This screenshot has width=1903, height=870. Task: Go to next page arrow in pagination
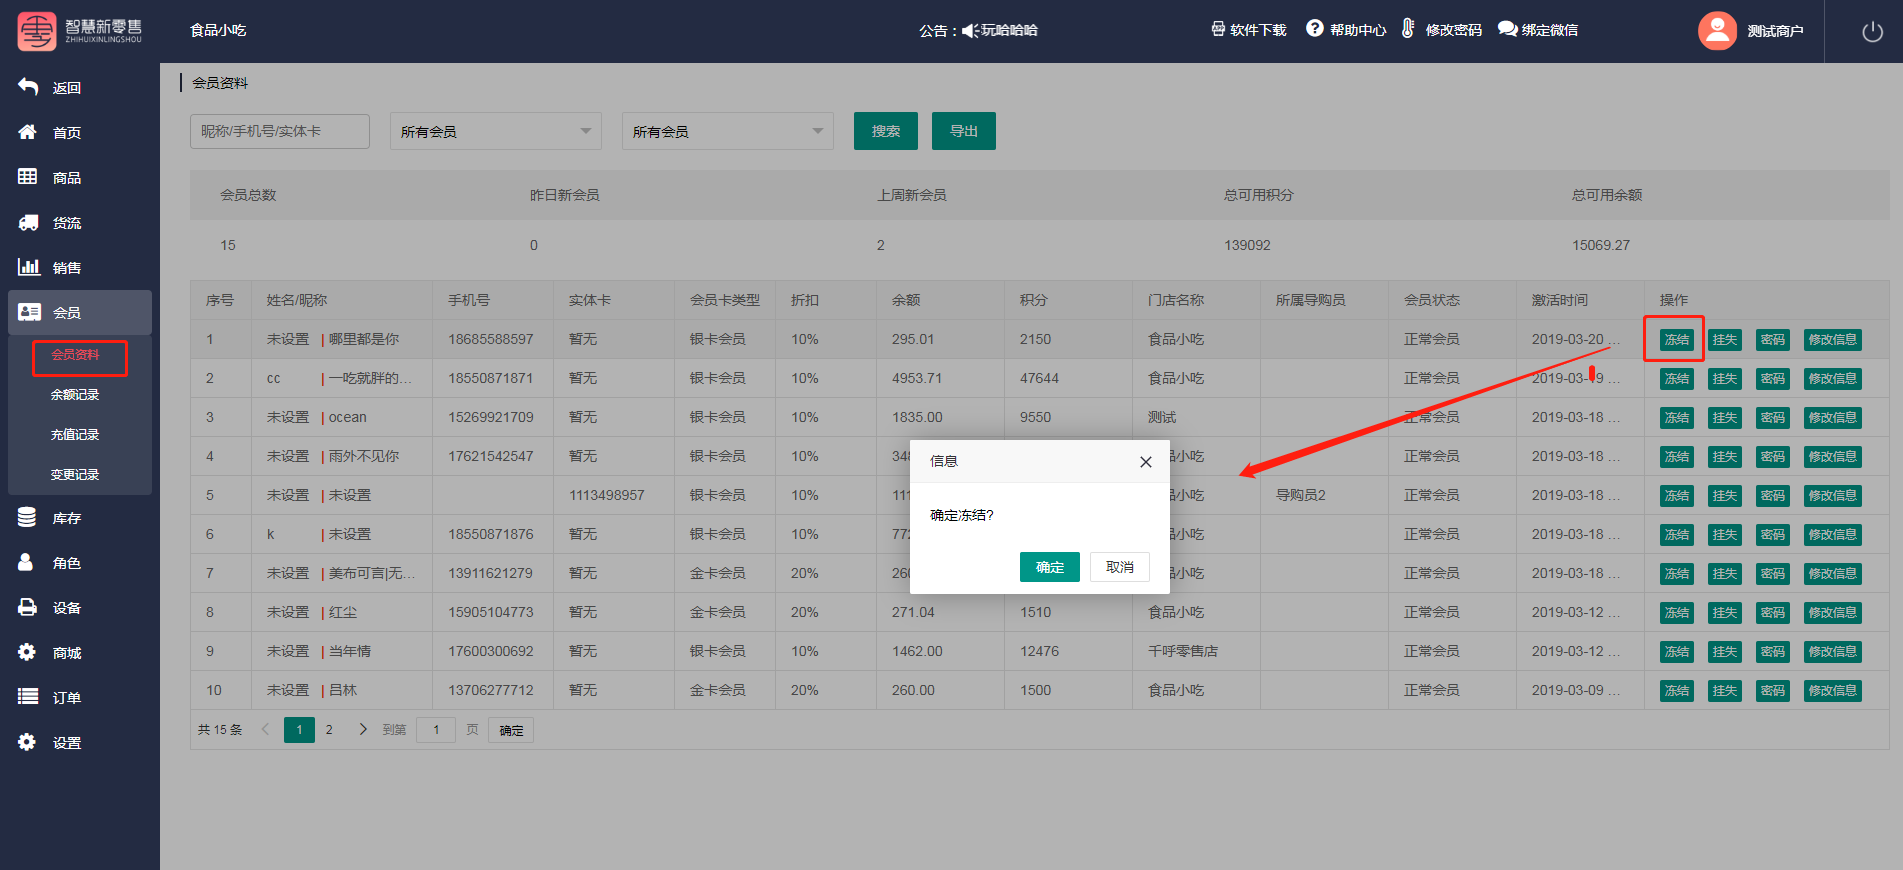tap(362, 730)
